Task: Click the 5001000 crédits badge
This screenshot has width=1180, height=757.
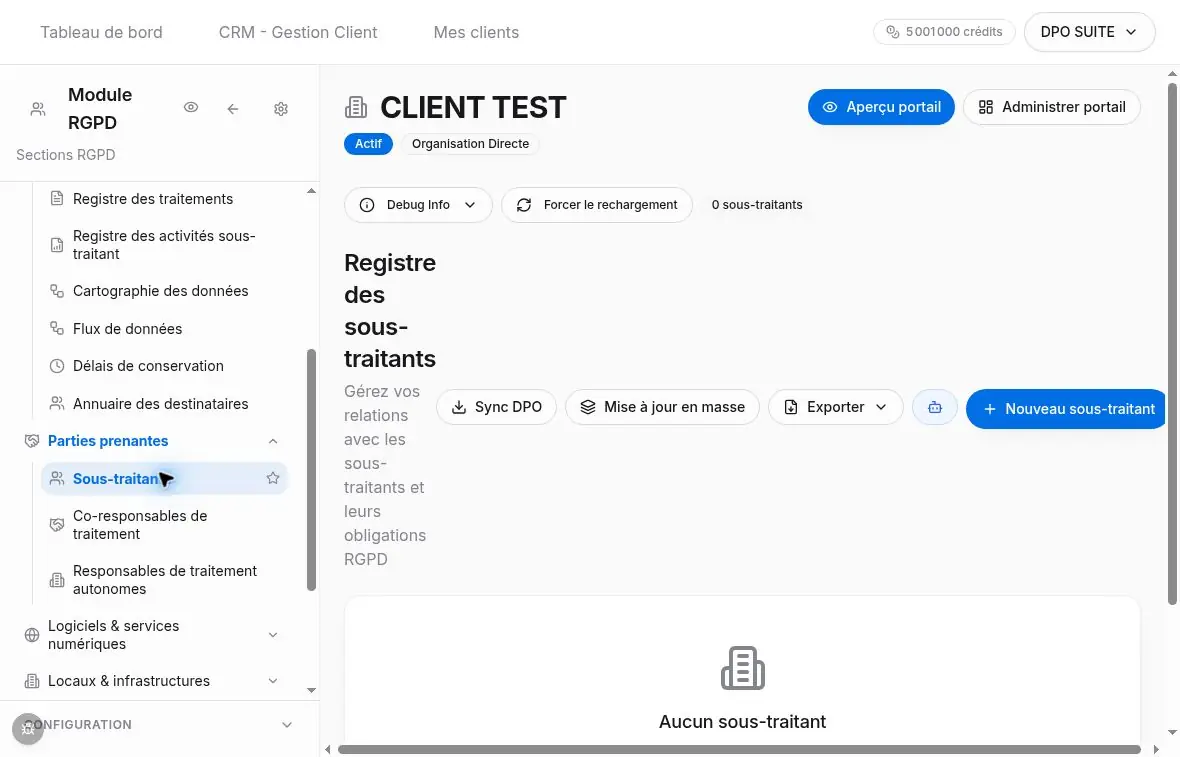Action: [944, 32]
